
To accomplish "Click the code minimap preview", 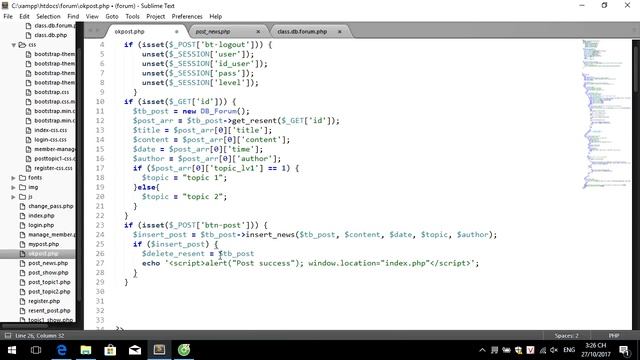I will pos(606,114).
